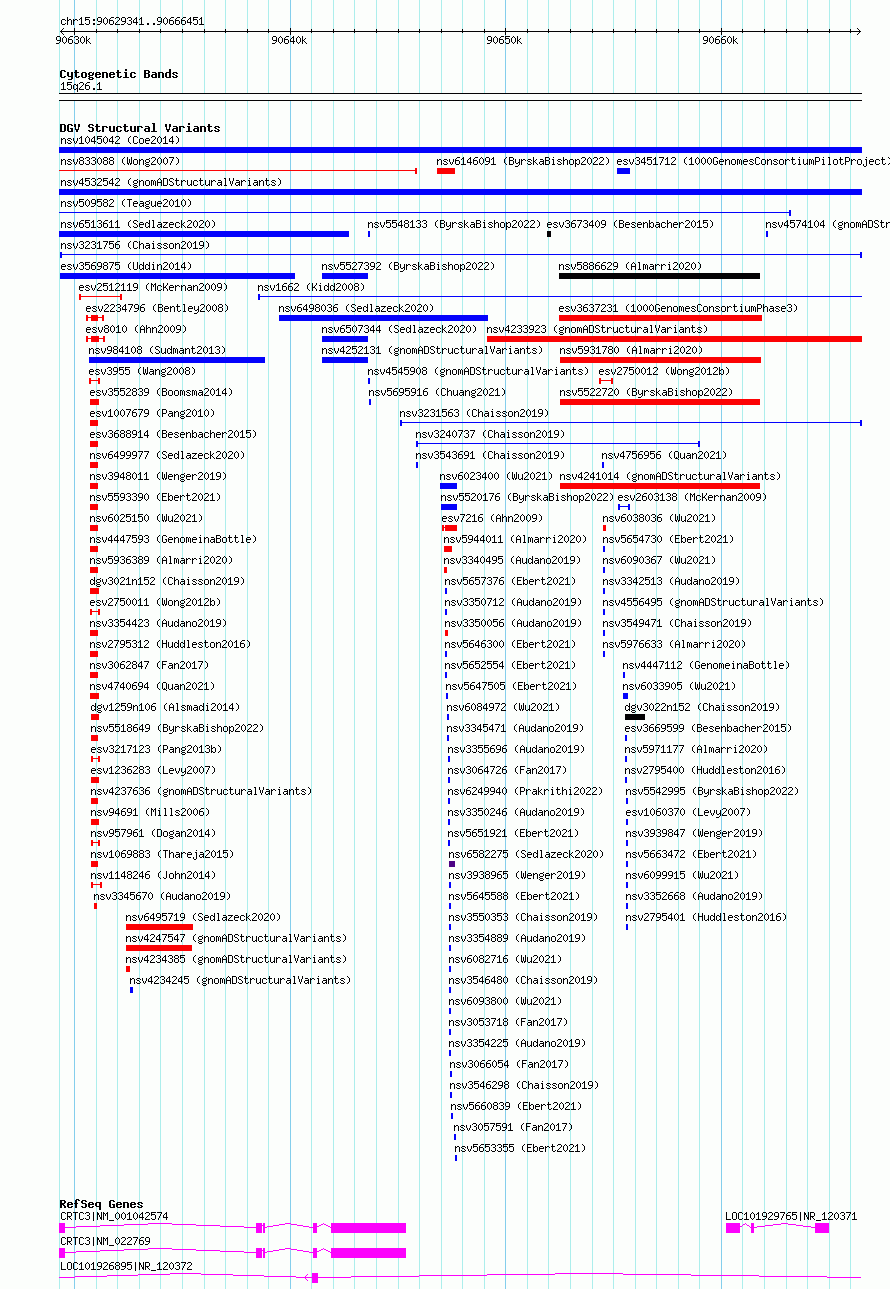Select esv8010 (Ahn2009) label
Viewport: 890px width, 1289px height.
(x=136, y=329)
